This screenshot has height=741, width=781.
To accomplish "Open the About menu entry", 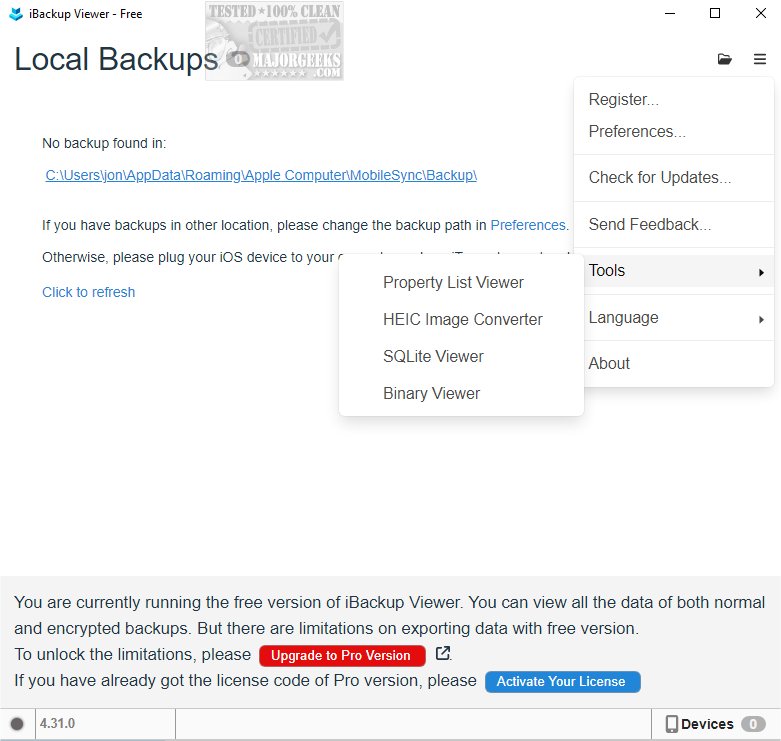I will (x=673, y=364).
